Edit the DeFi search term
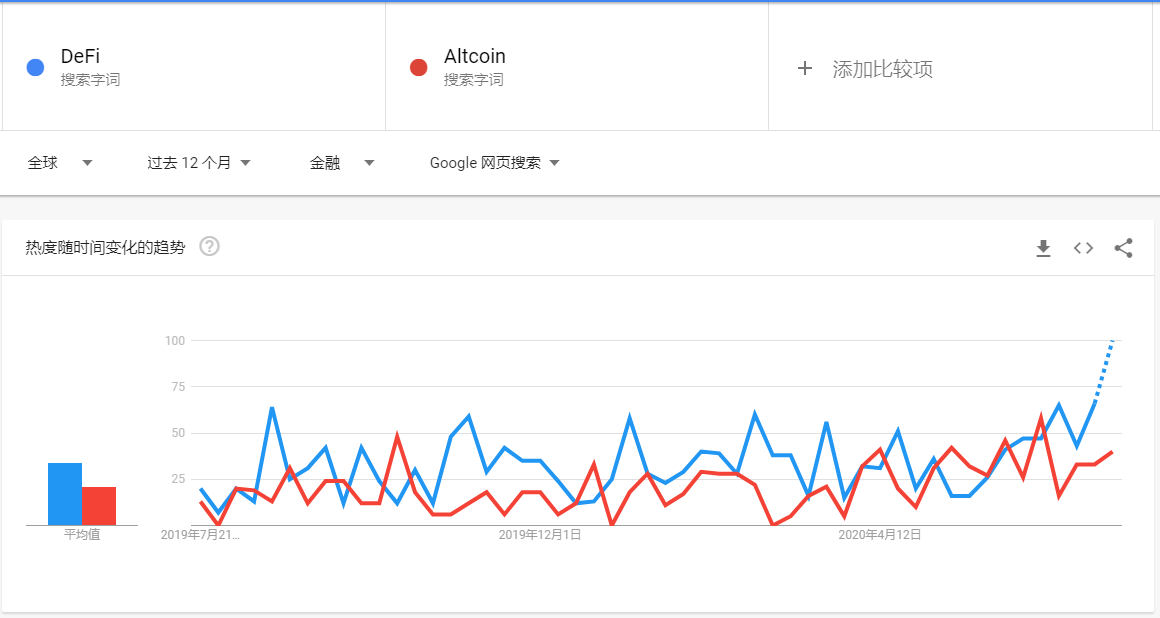The height and width of the screenshot is (618, 1160). click(80, 56)
